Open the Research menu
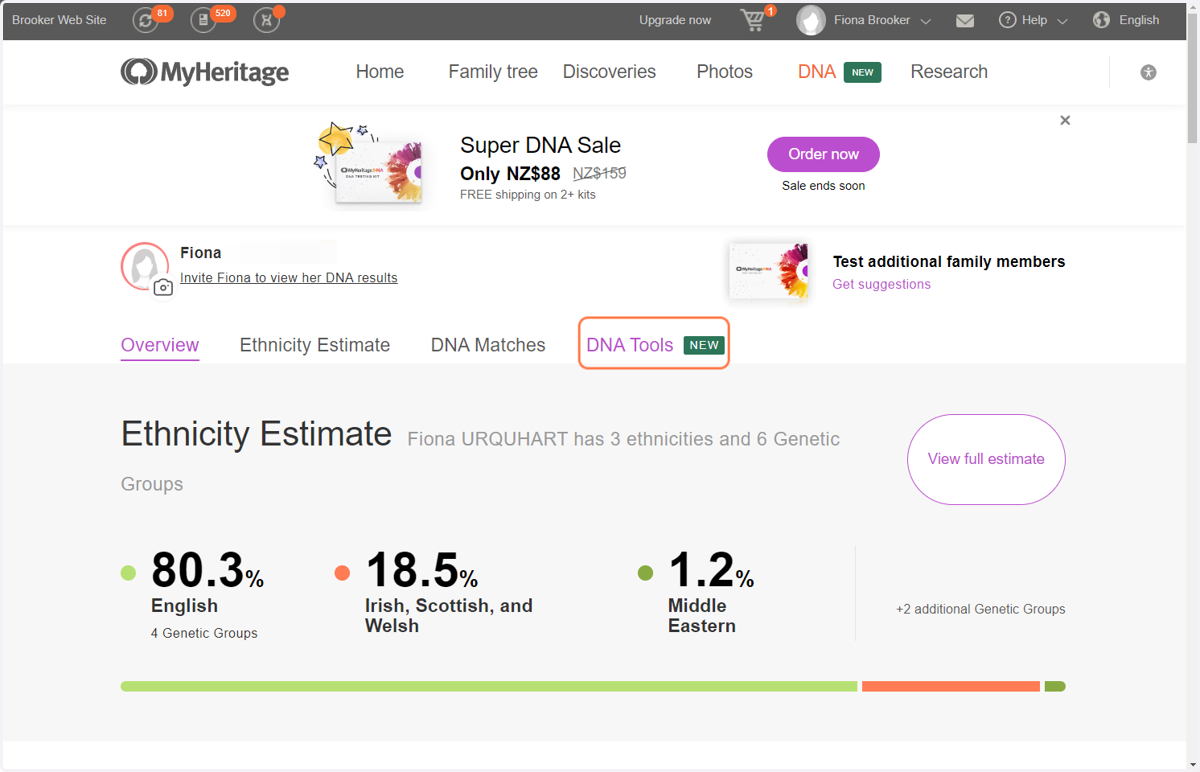1200x772 pixels. (949, 72)
